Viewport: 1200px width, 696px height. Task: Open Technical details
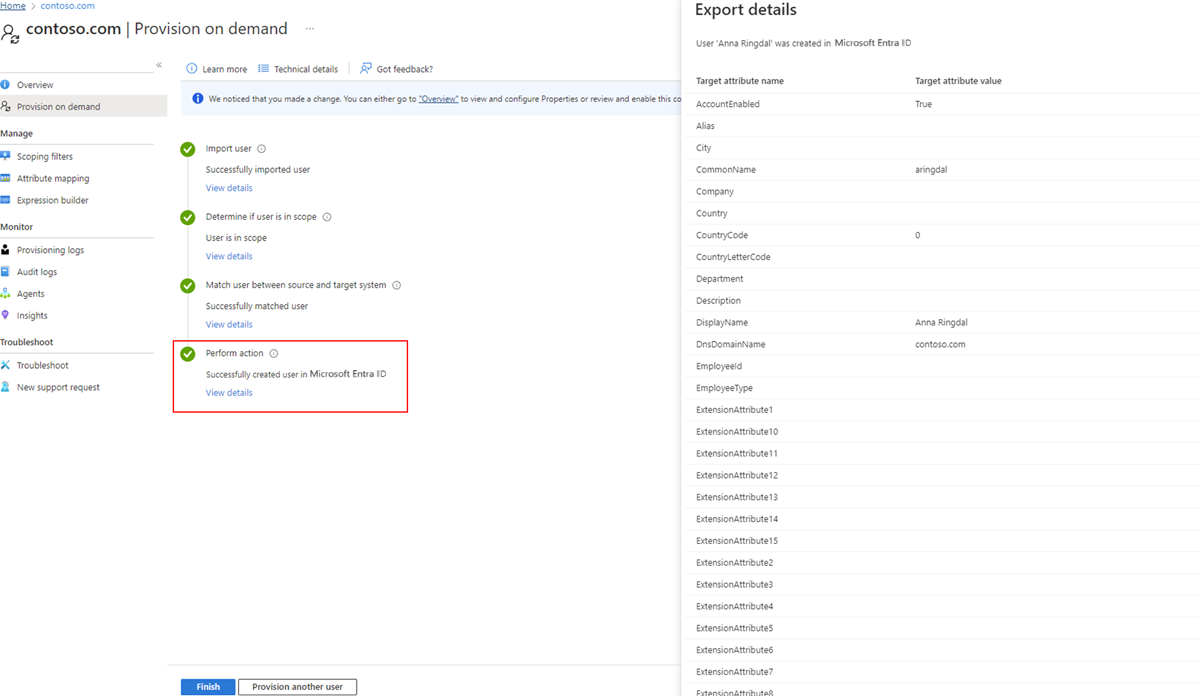pyautogui.click(x=298, y=69)
